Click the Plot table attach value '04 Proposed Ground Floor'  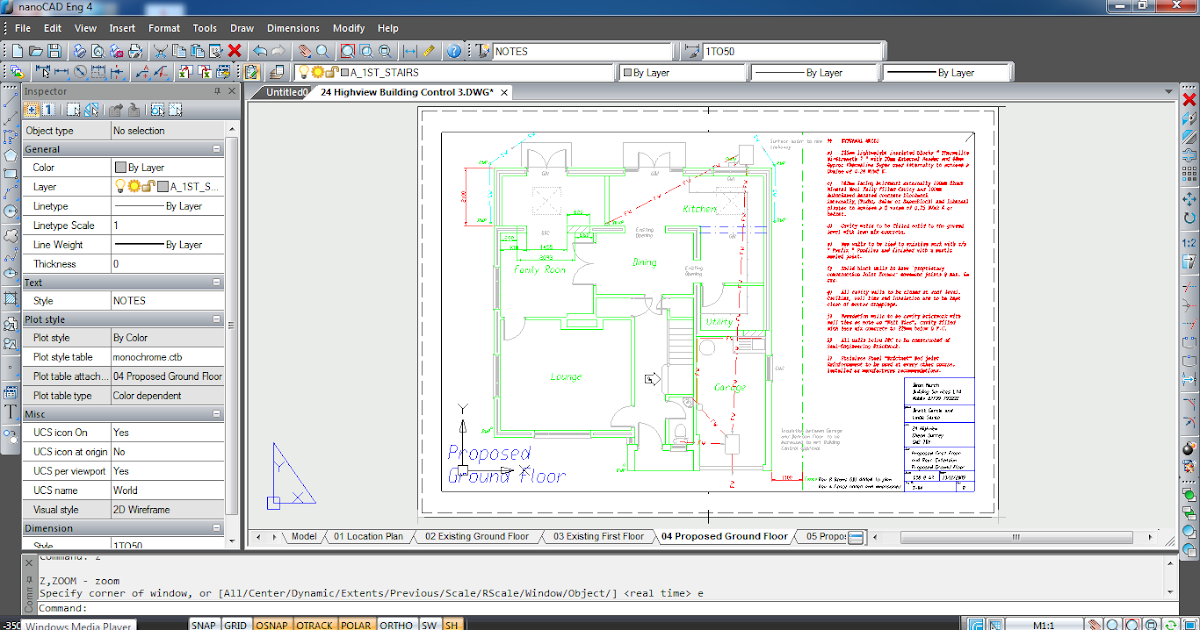pyautogui.click(x=170, y=376)
